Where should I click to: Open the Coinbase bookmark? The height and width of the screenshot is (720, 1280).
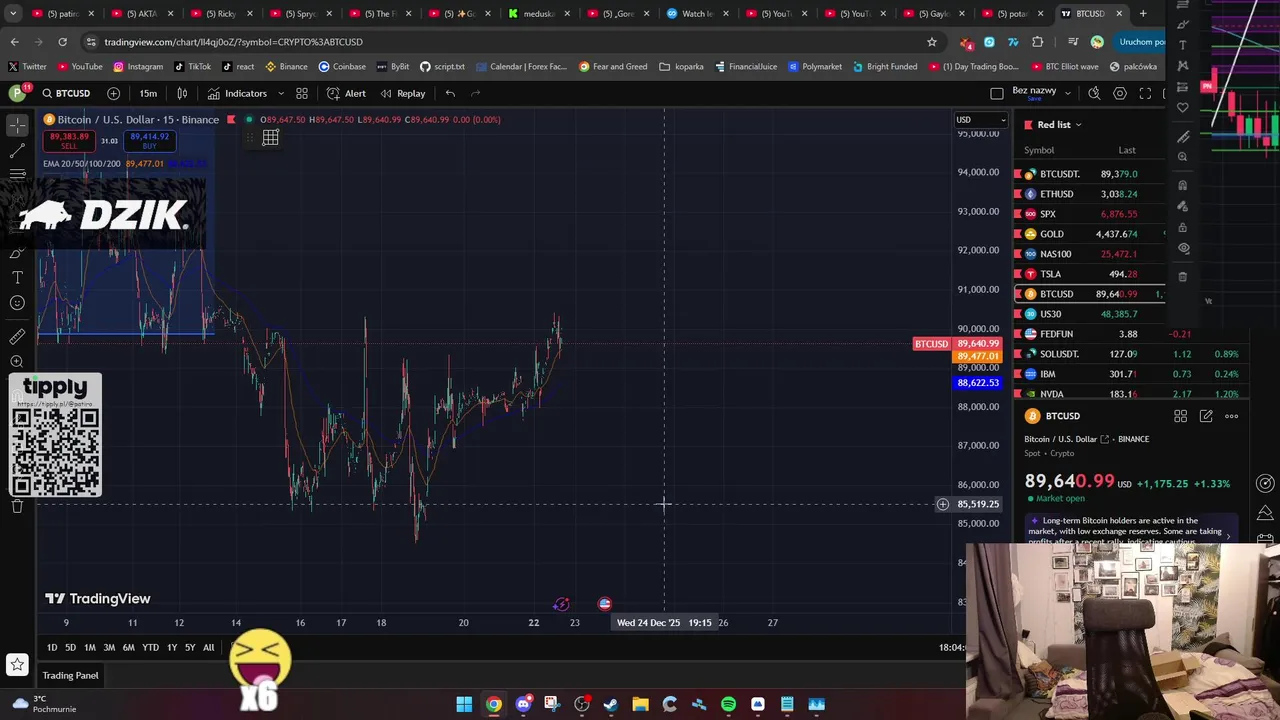341,66
